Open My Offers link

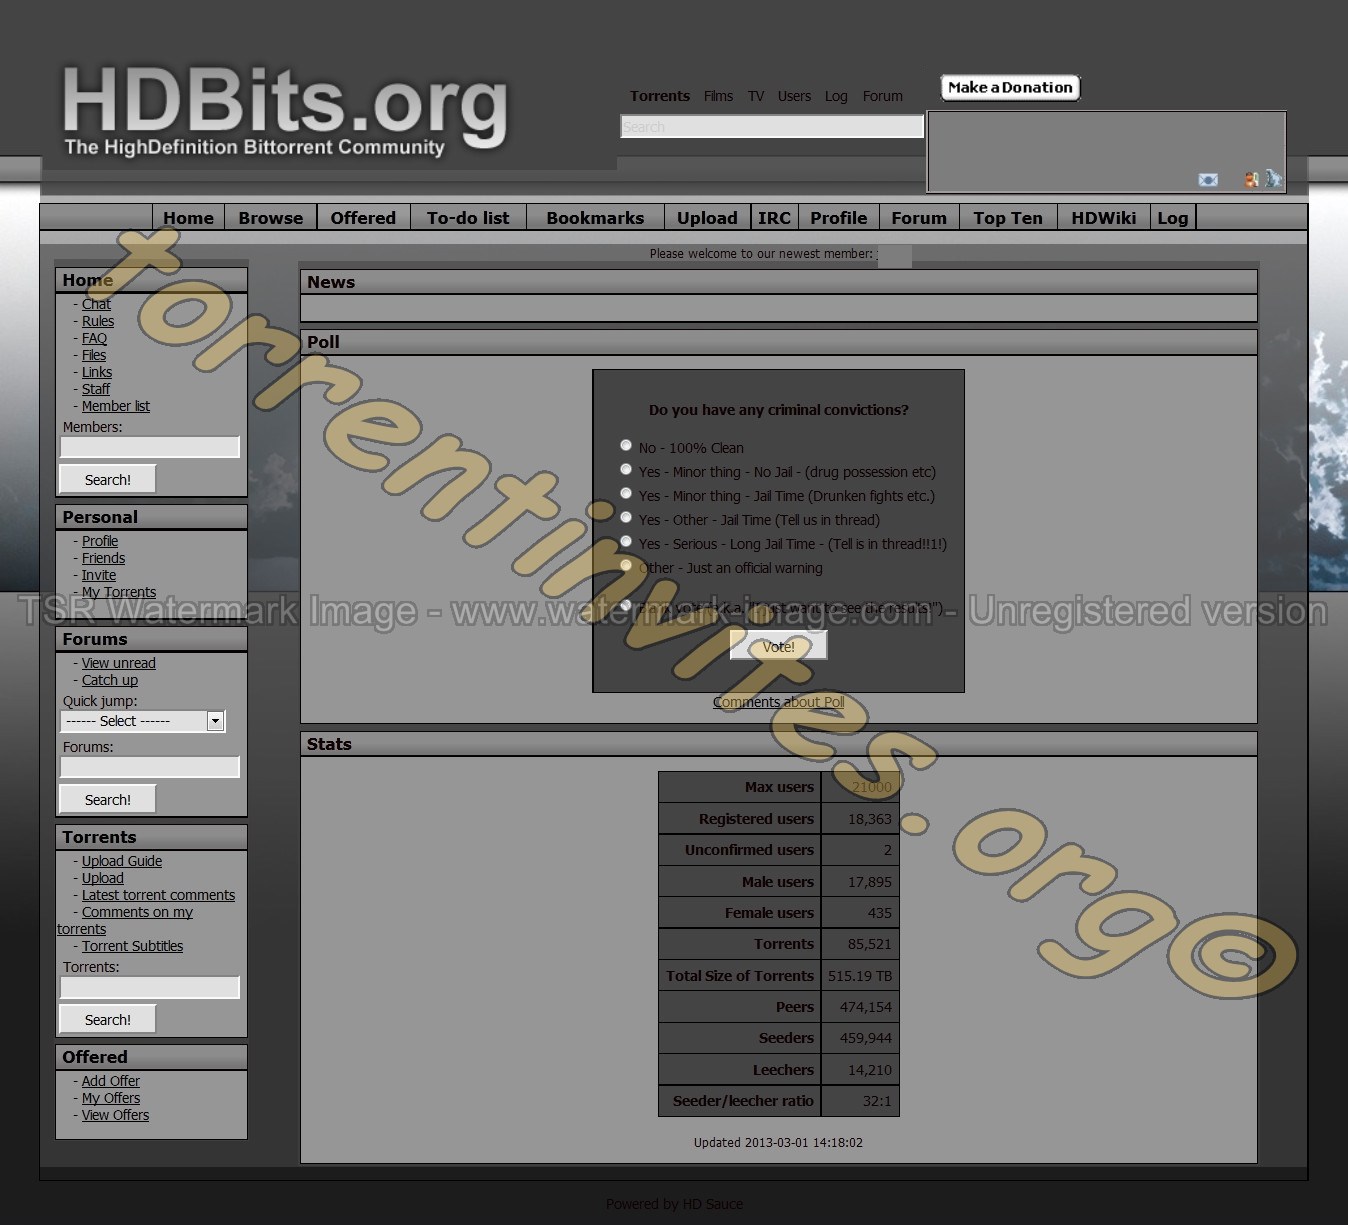[111, 1098]
